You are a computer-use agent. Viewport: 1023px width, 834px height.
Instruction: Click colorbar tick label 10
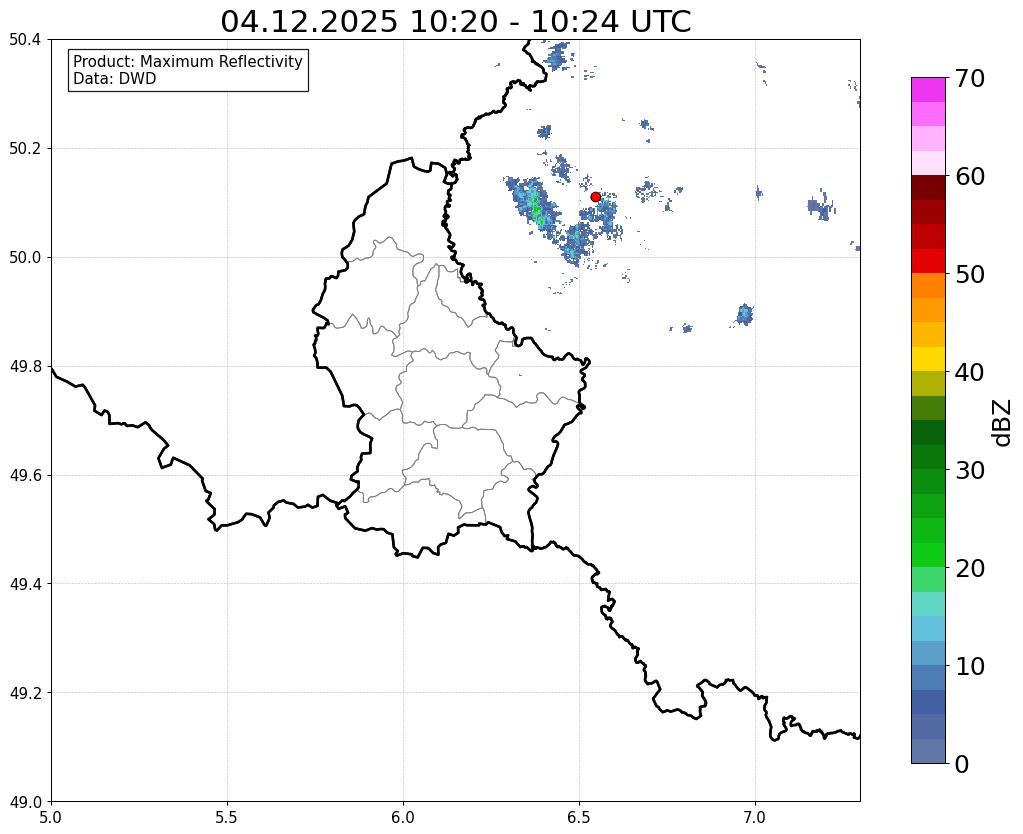coord(970,666)
